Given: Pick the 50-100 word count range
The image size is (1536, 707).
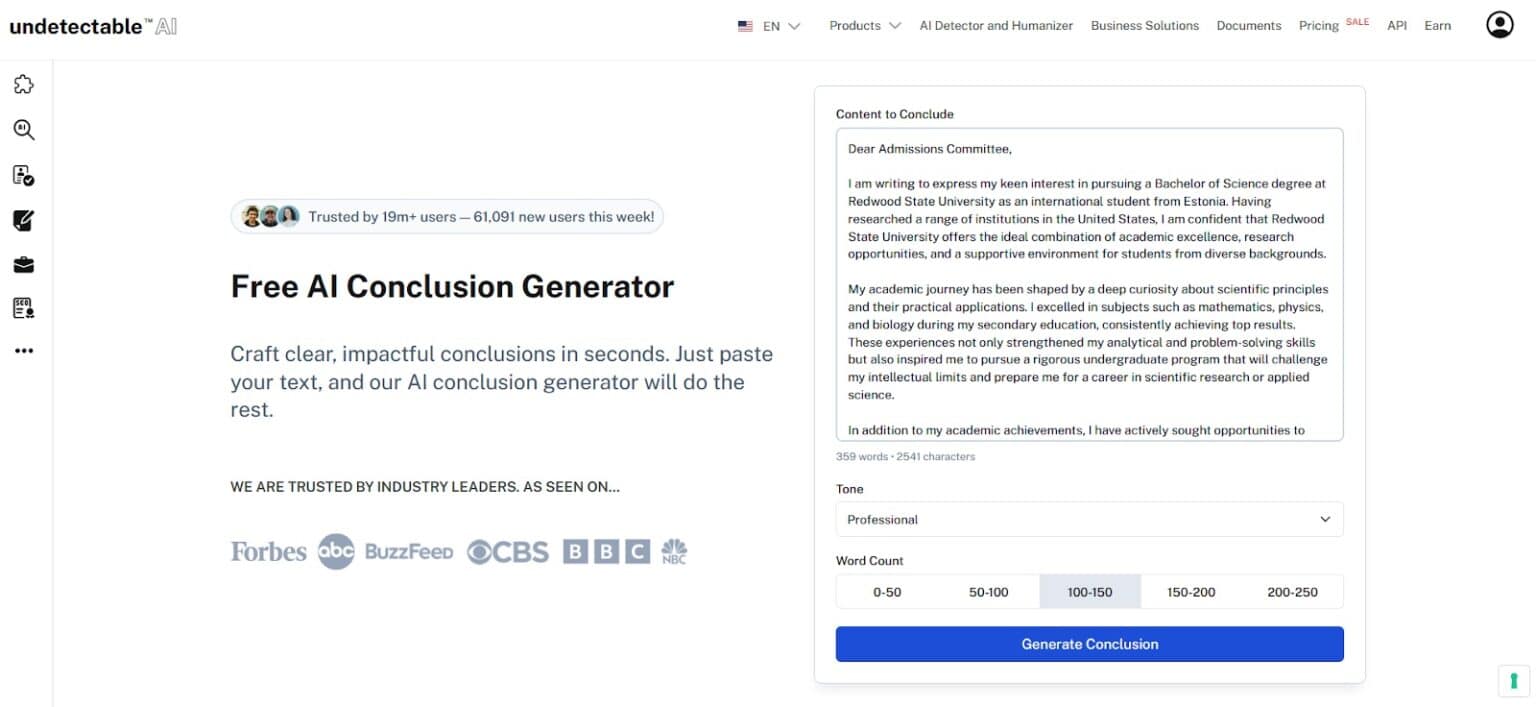Looking at the screenshot, I should (989, 592).
